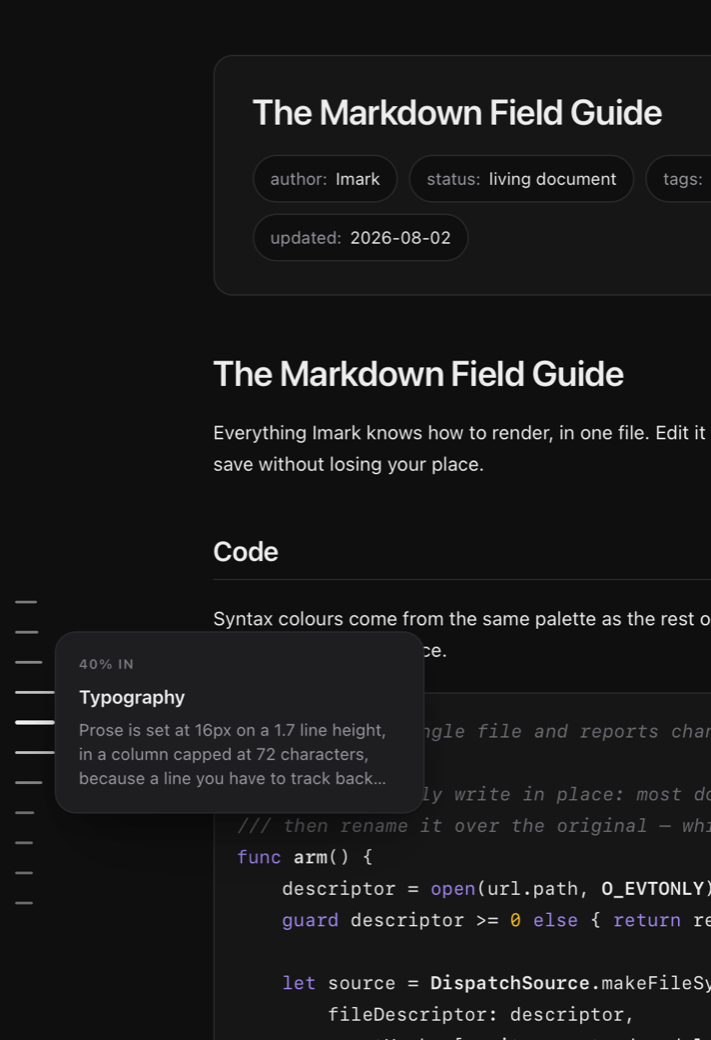The height and width of the screenshot is (1040, 711).
Task: Jump to the bottommost outline tick
Action: pos(24,903)
